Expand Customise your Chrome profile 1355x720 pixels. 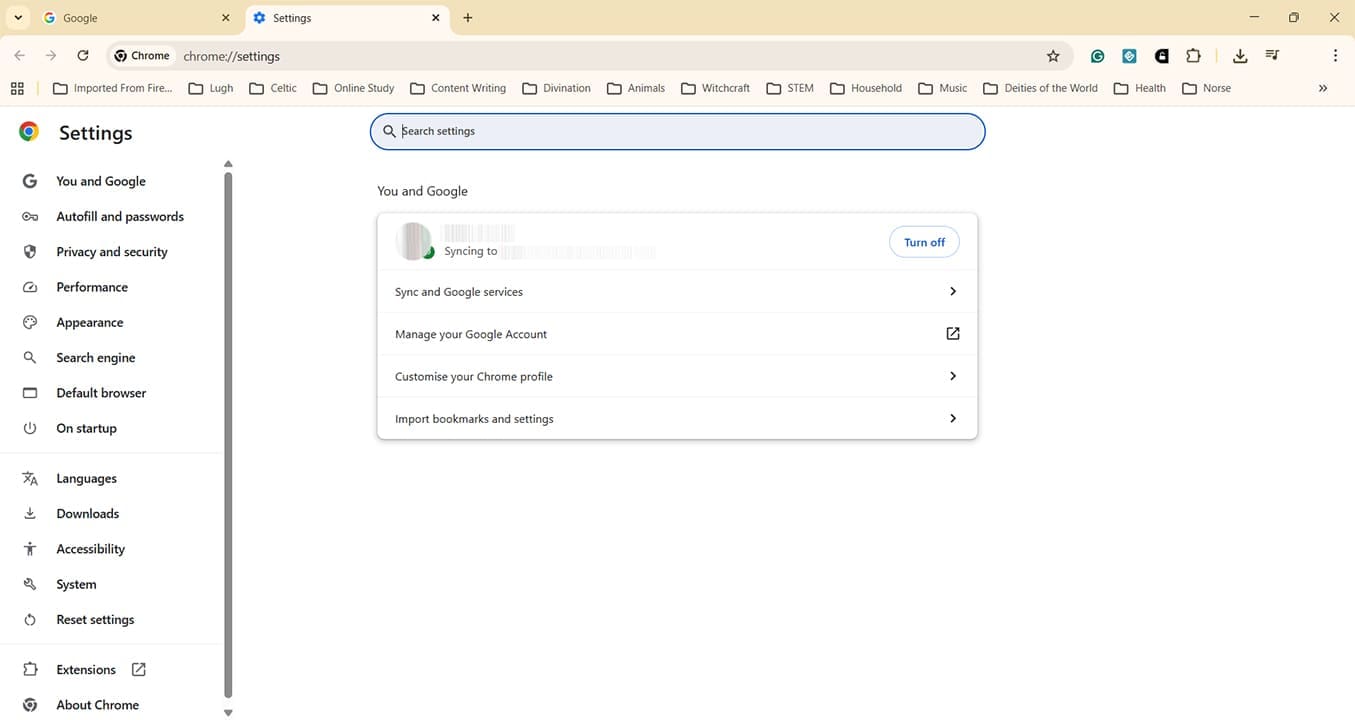(x=676, y=376)
